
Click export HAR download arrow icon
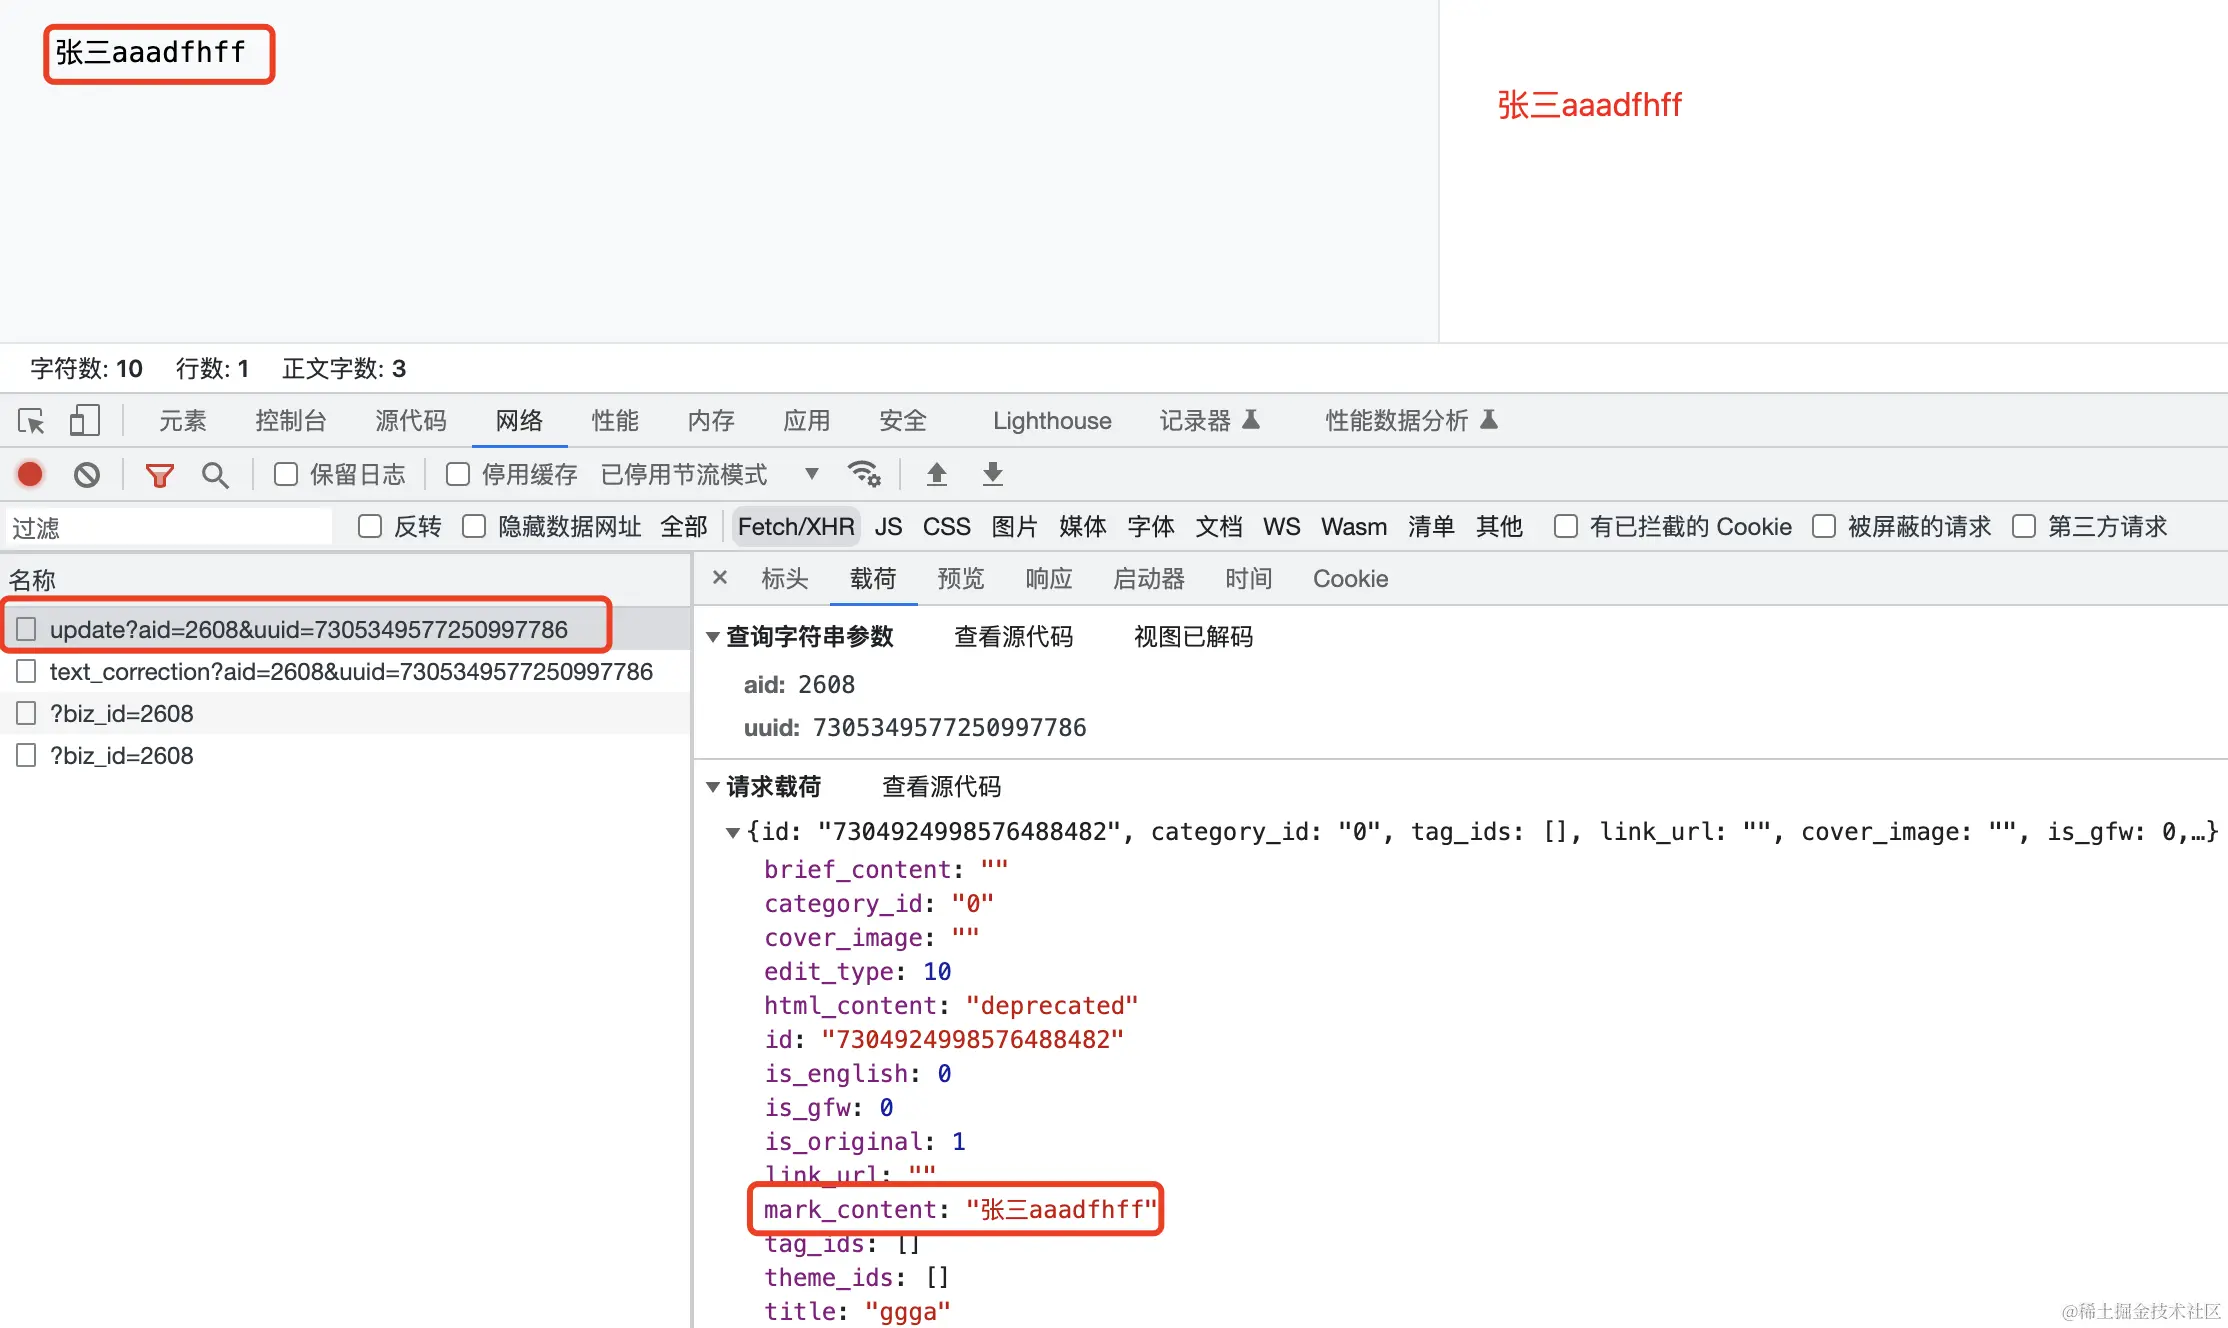click(x=992, y=474)
